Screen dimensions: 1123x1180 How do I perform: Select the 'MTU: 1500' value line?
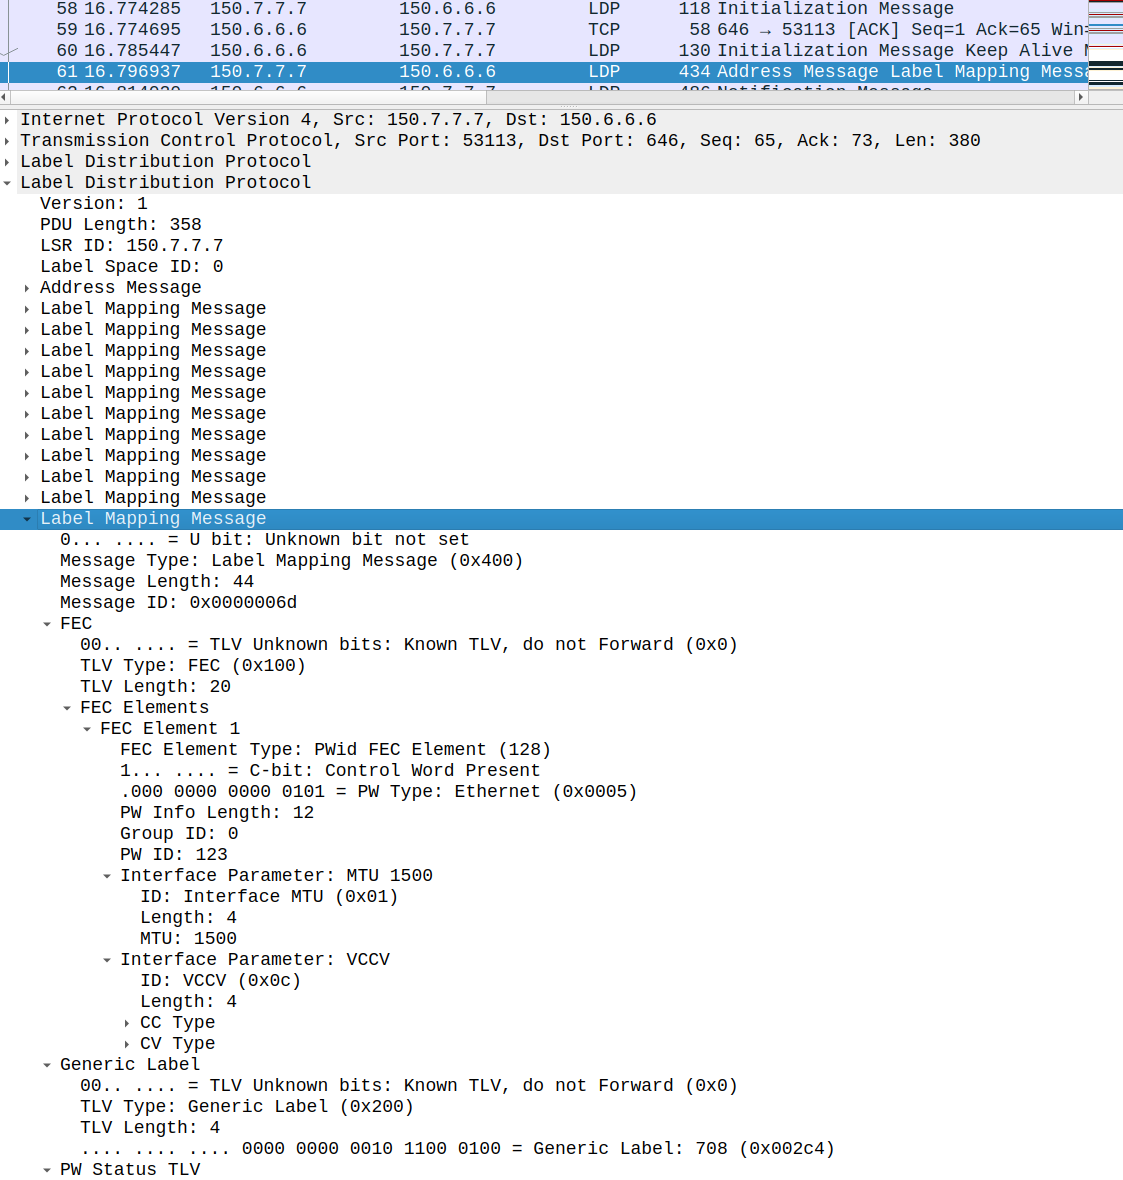(x=188, y=939)
